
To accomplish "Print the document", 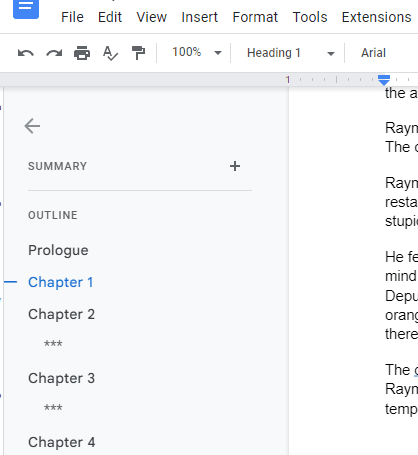I will pyautogui.click(x=82, y=53).
